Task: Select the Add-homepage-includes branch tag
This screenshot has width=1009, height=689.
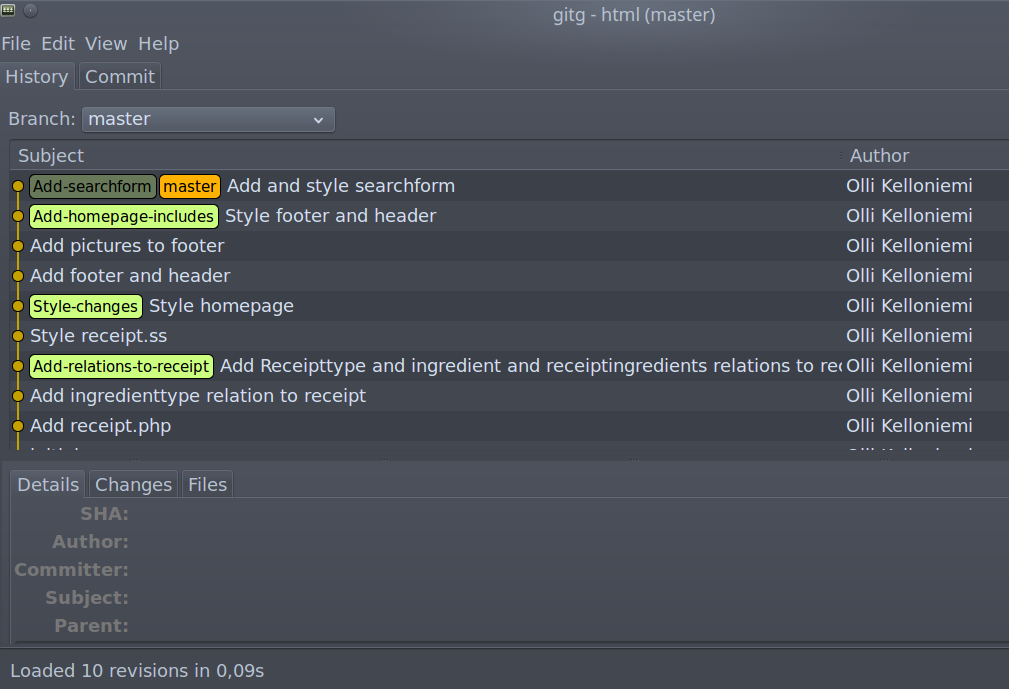Action: [124, 216]
